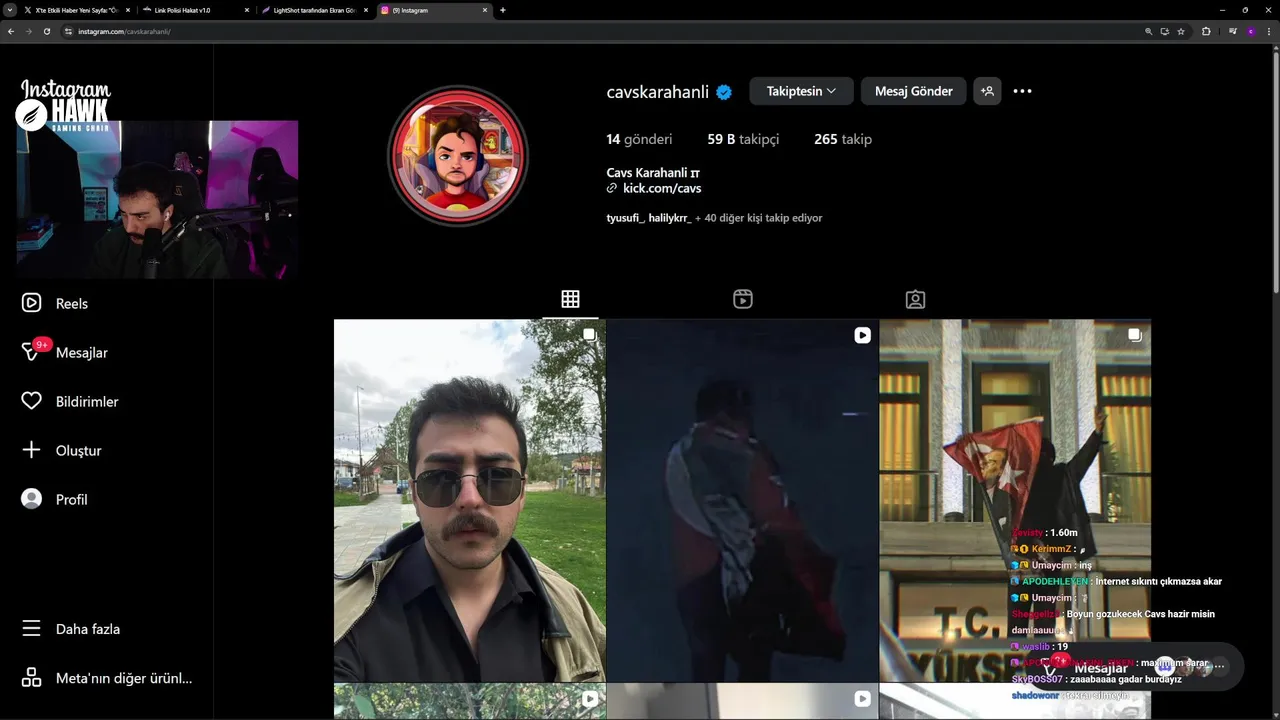This screenshot has width=1280, height=720.
Task: Click the browser forward arrow
Action: [28, 31]
